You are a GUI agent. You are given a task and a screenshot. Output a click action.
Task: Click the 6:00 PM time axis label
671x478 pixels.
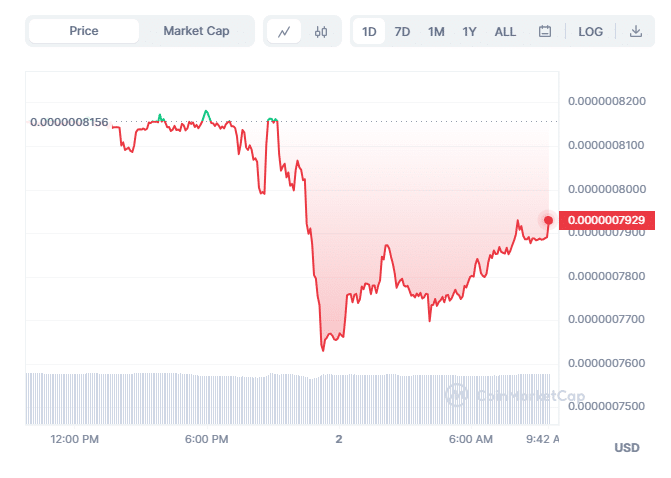pyautogui.click(x=207, y=439)
